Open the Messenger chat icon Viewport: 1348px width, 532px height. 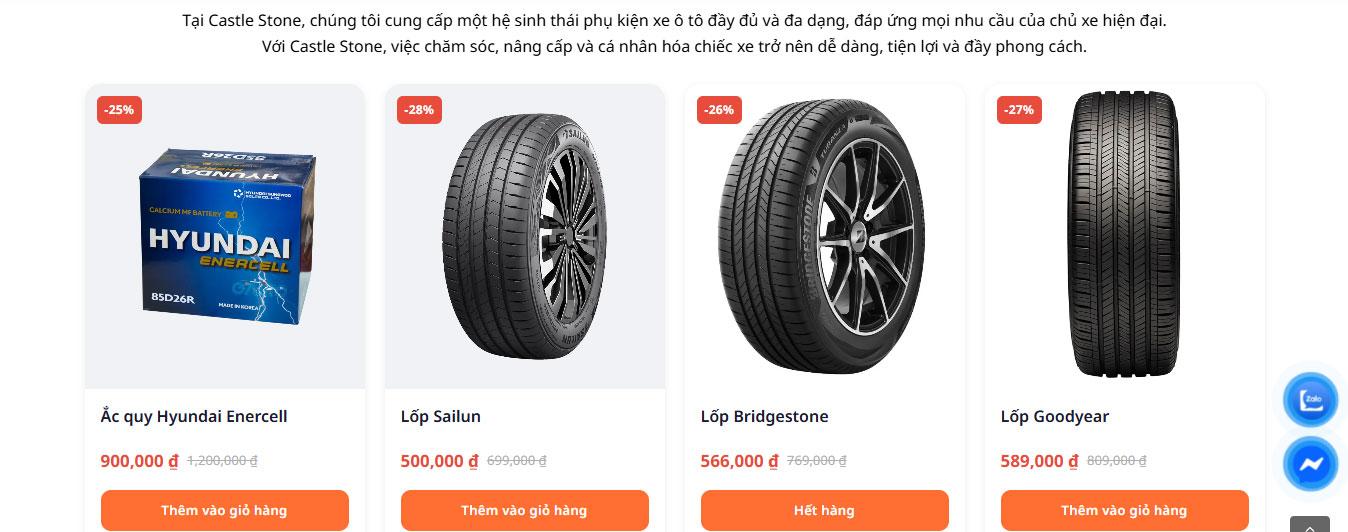pyautogui.click(x=1310, y=464)
